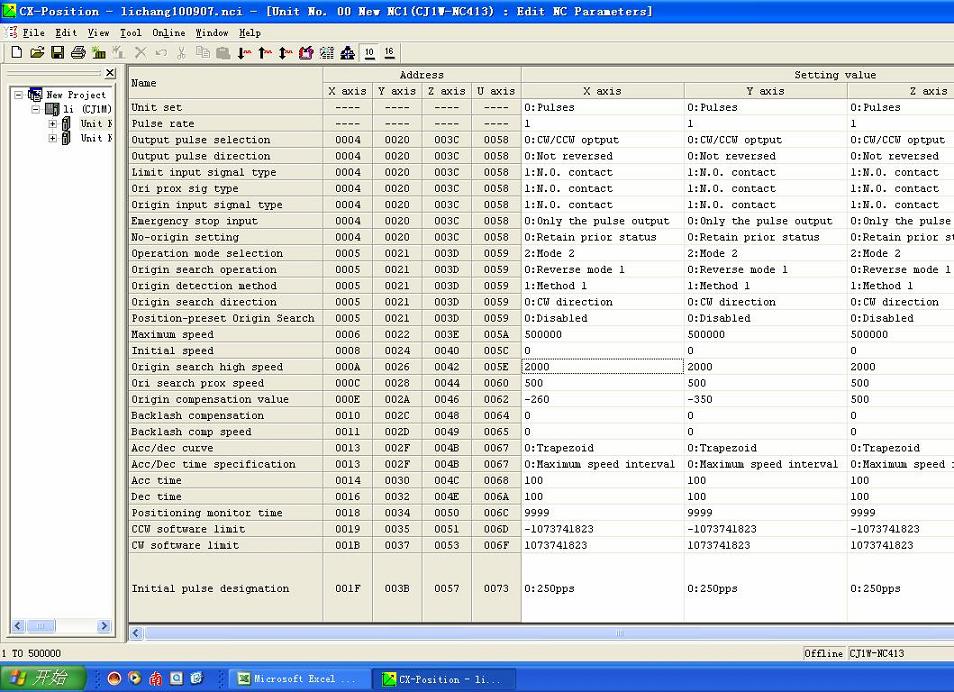Click the grid Monitor toolbar icon

(327, 53)
